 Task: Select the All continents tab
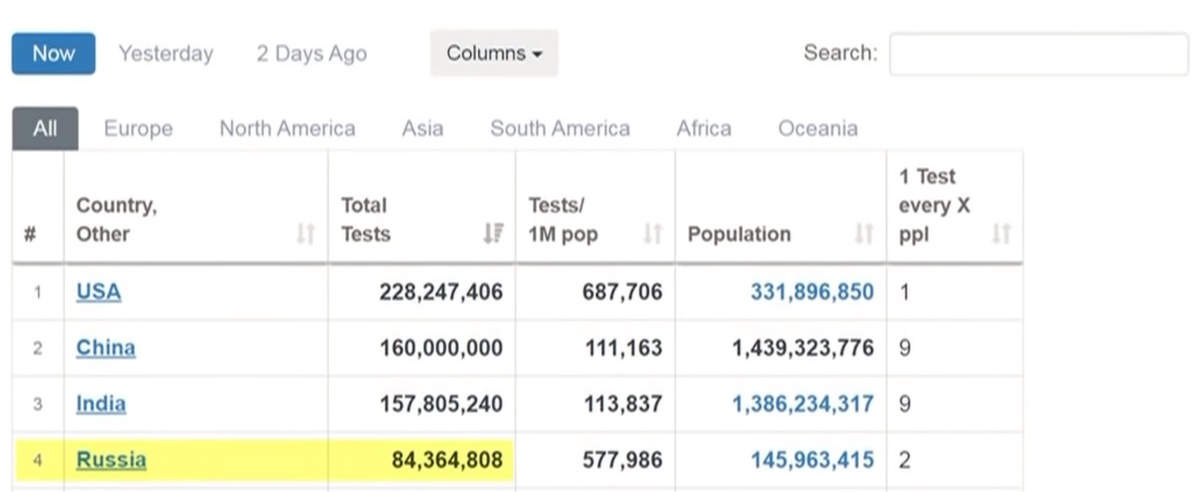[45, 129]
